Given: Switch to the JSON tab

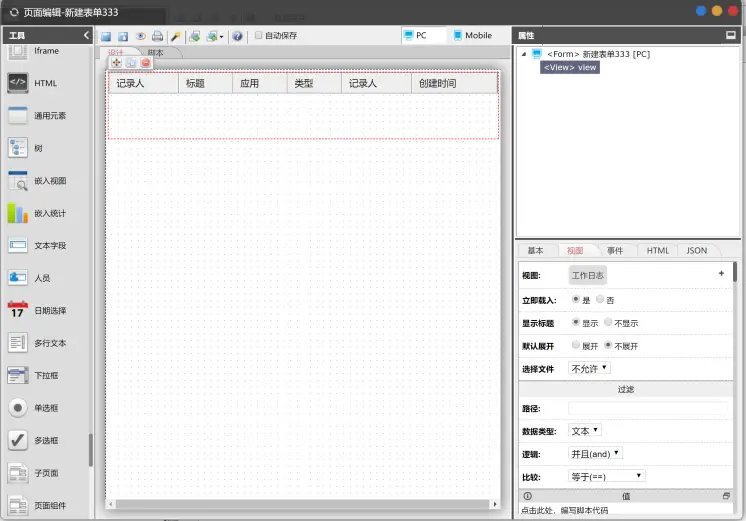Looking at the screenshot, I should point(697,251).
